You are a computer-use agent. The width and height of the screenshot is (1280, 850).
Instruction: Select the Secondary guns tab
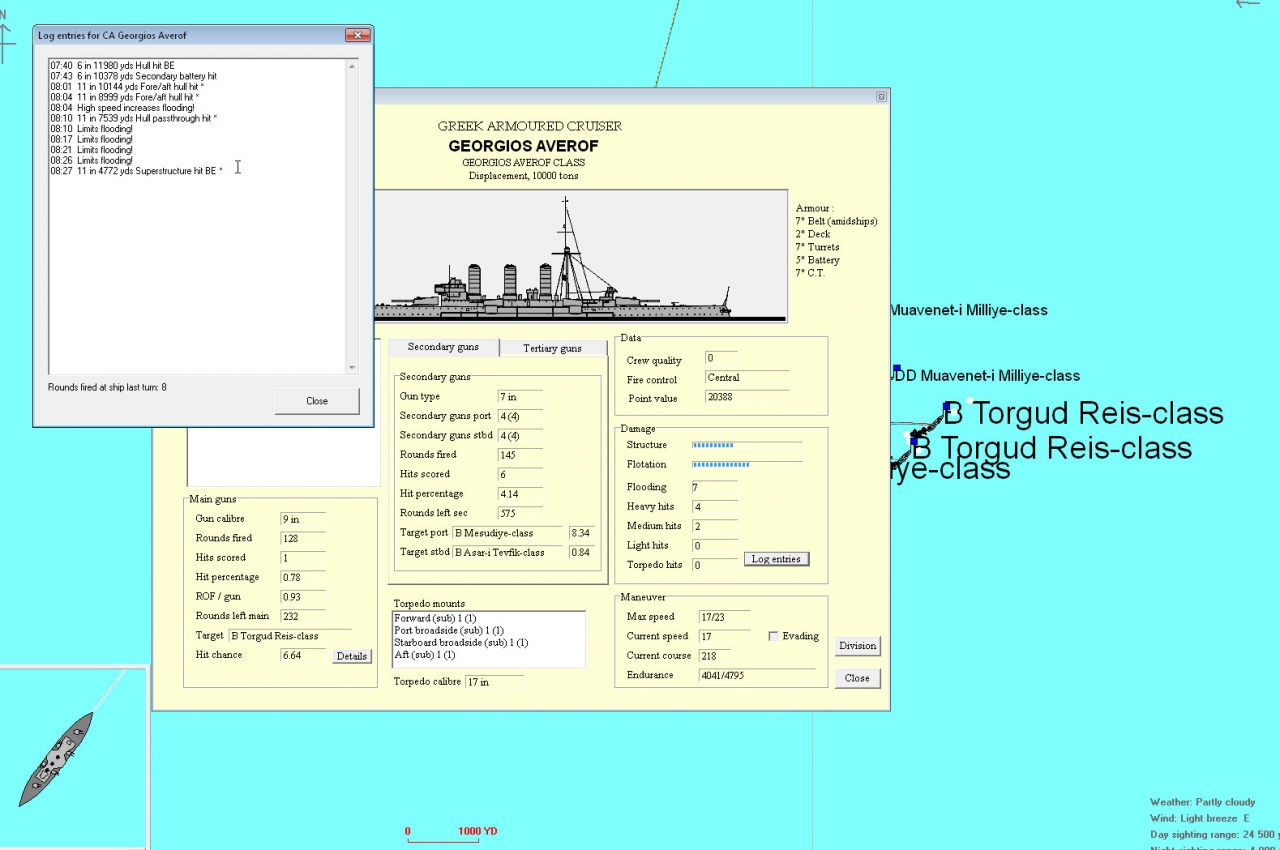[443, 347]
